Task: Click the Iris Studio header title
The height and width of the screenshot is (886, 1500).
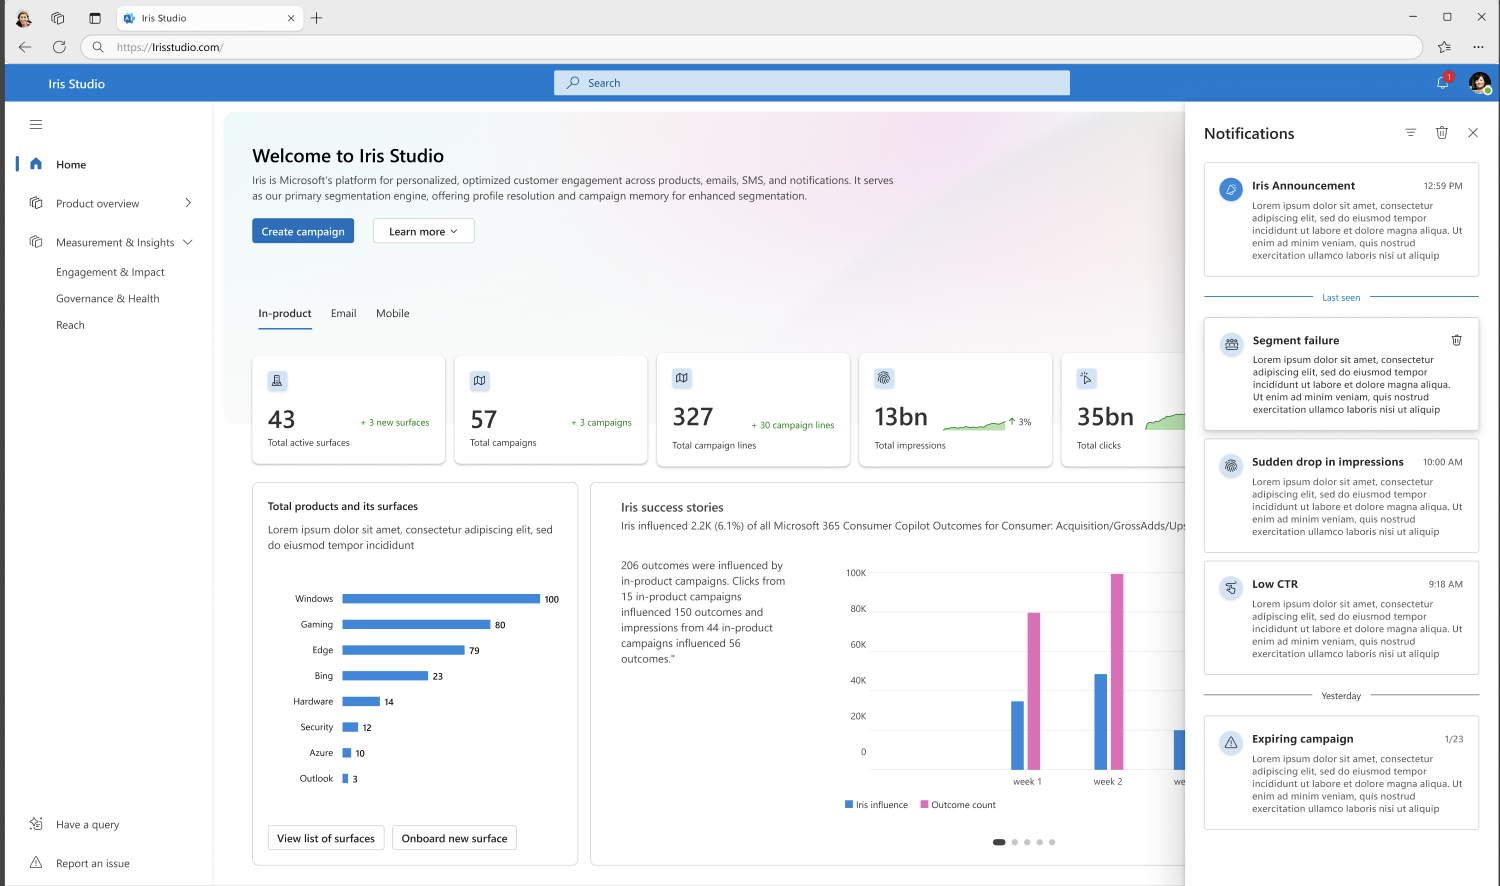Action: 76,84
